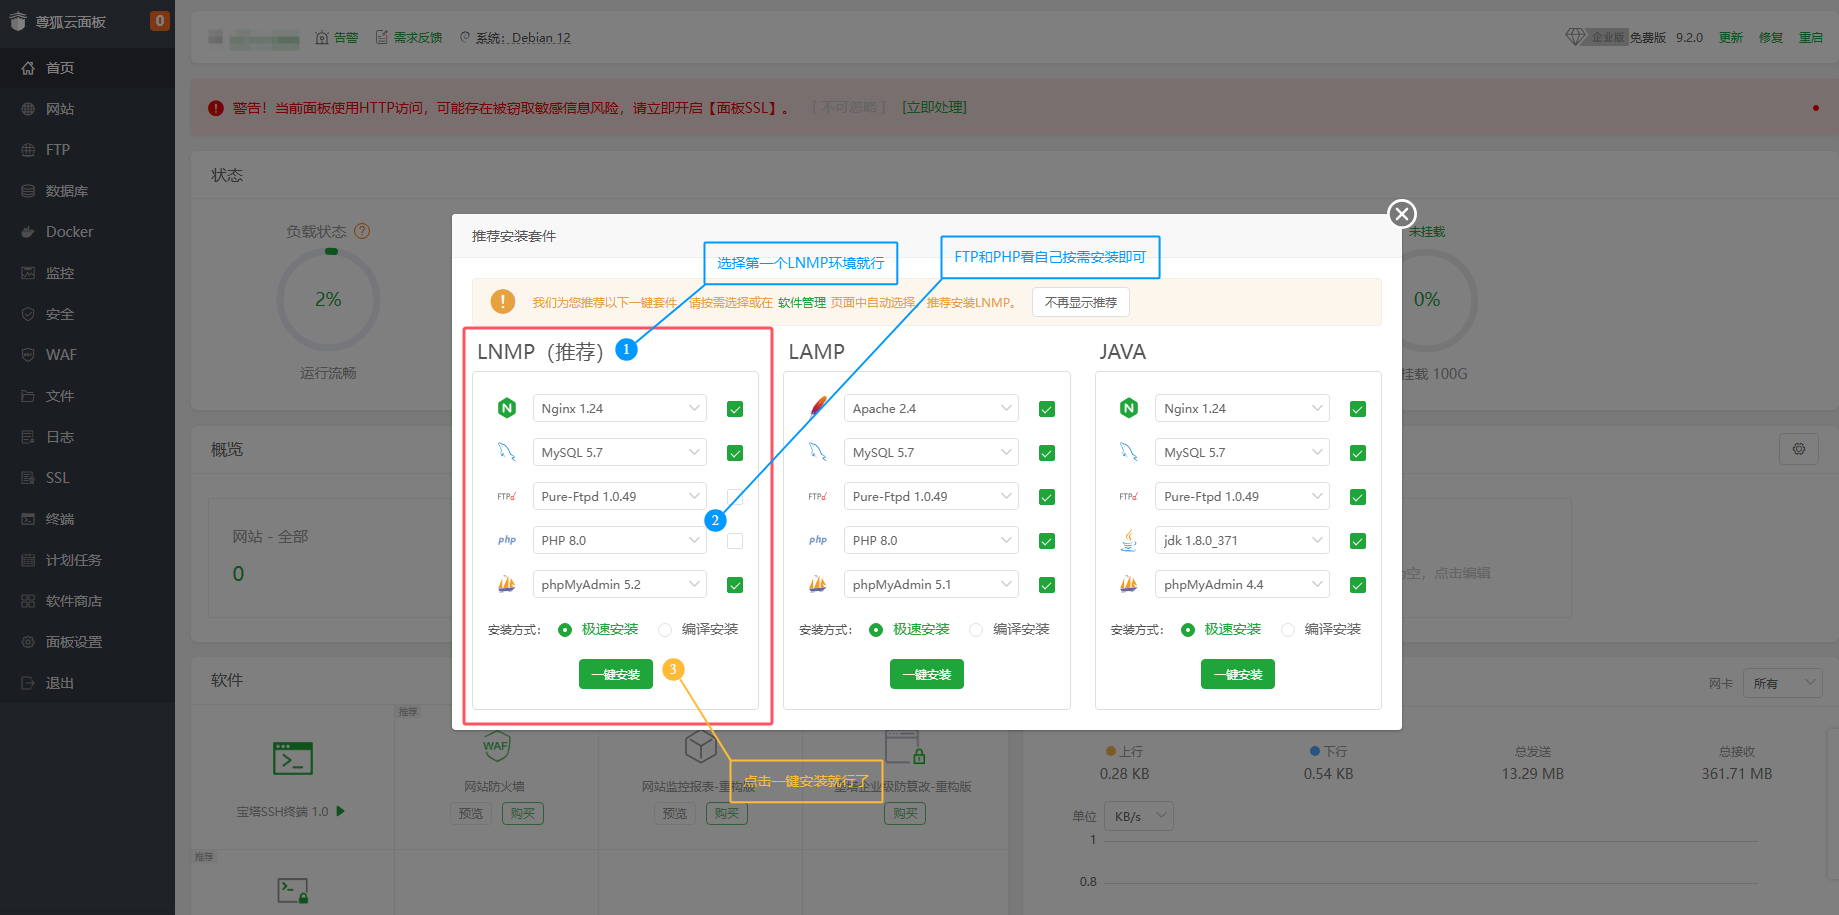Click the 2% load status gauge
The image size is (1839, 915).
click(x=328, y=299)
